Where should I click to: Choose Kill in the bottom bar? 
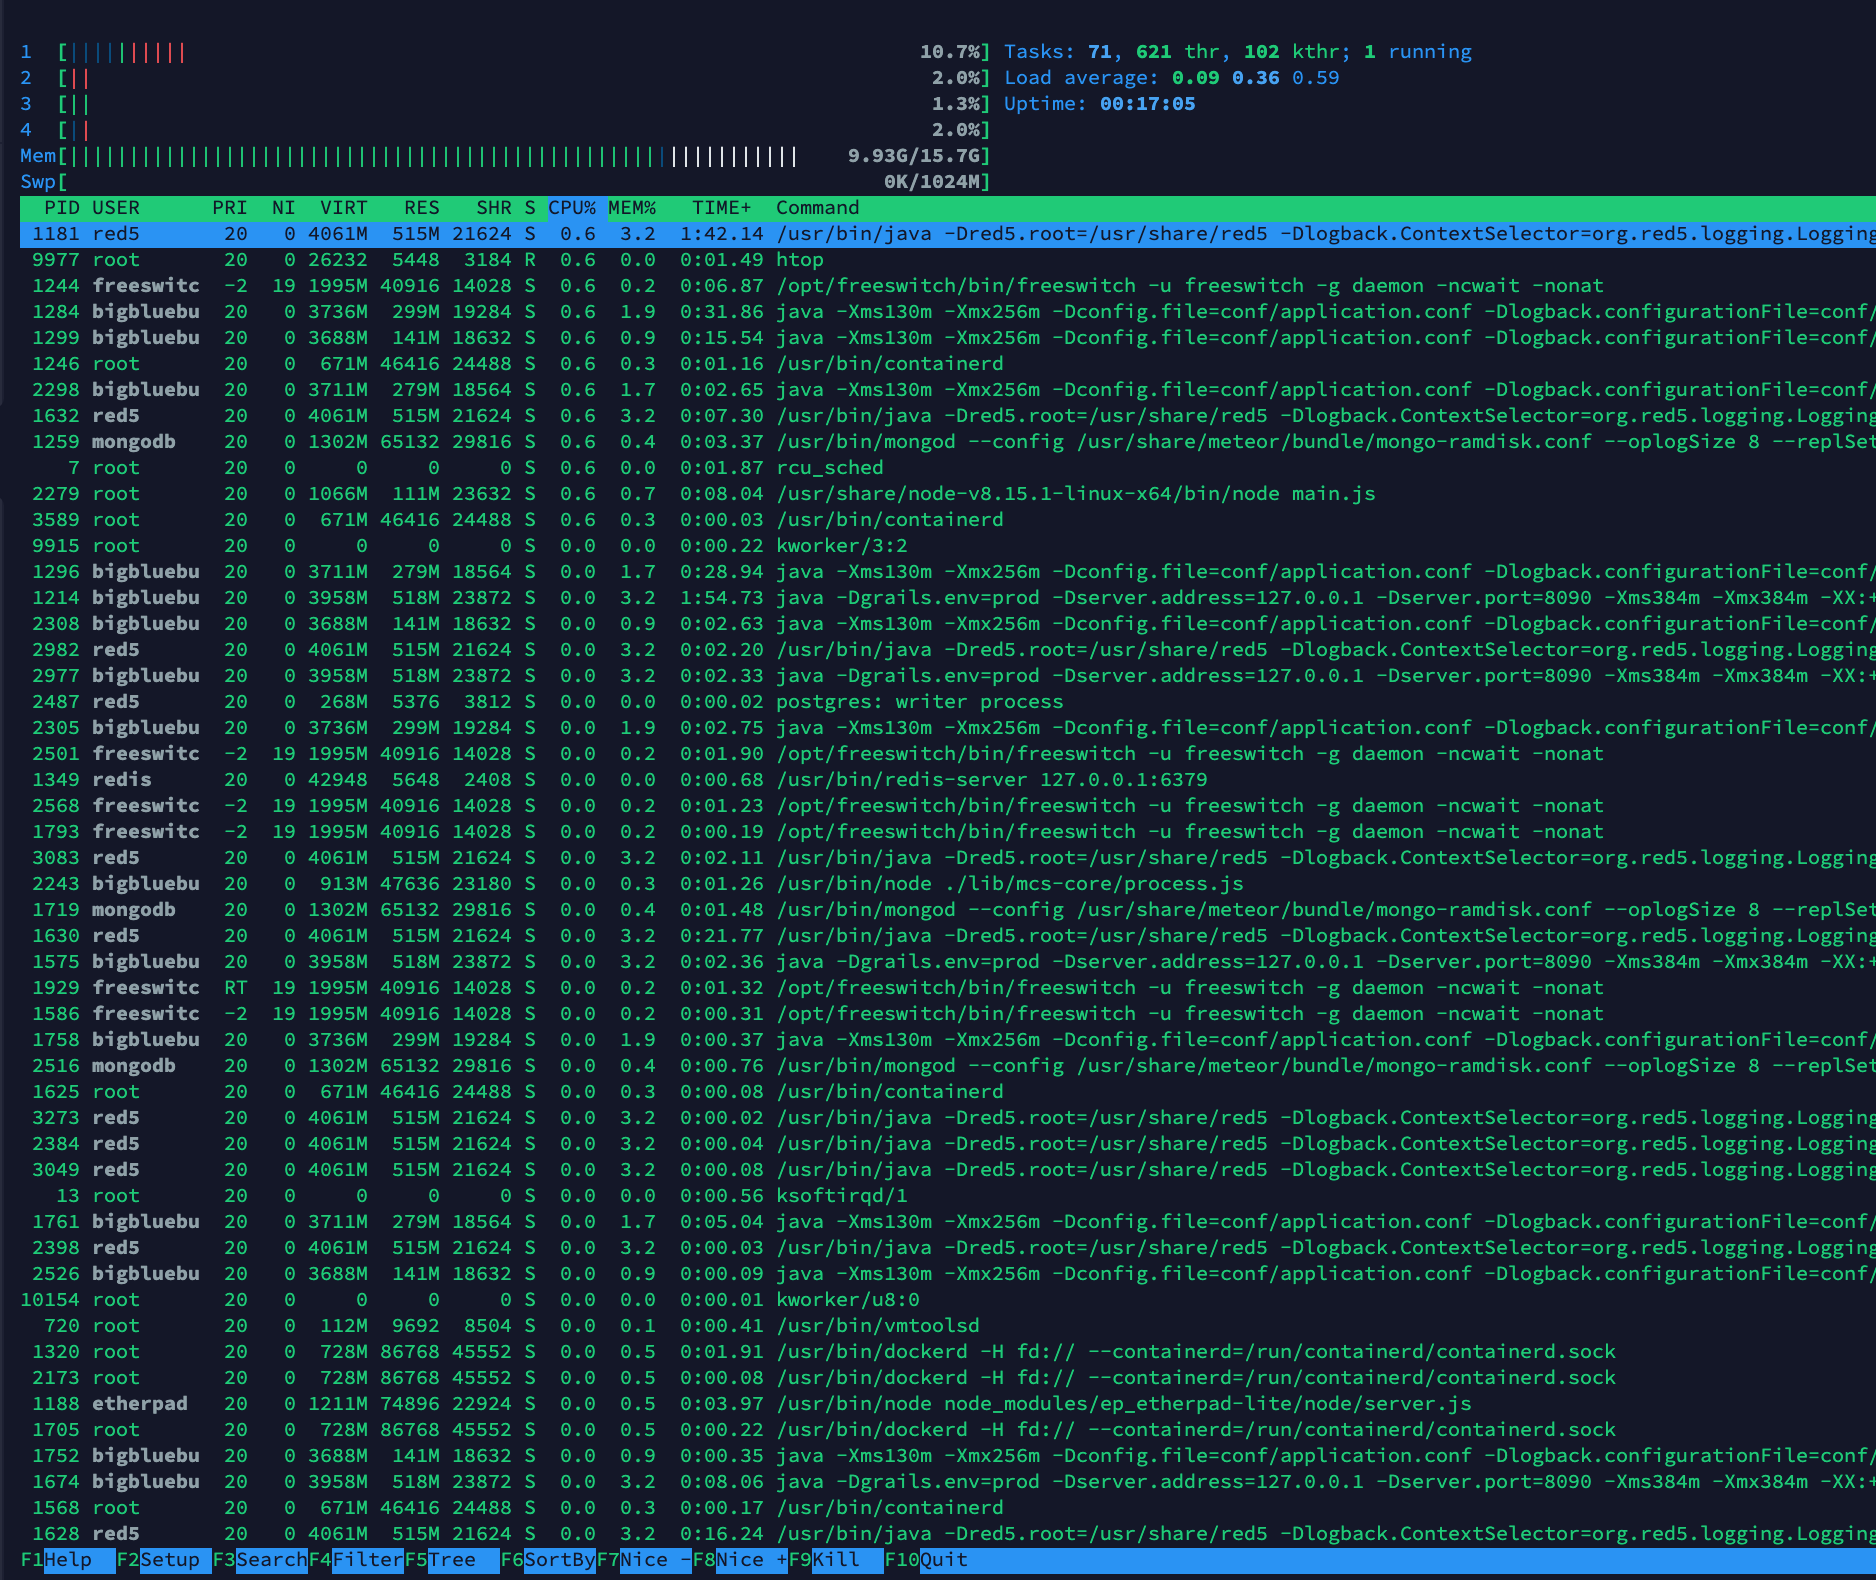tap(836, 1559)
